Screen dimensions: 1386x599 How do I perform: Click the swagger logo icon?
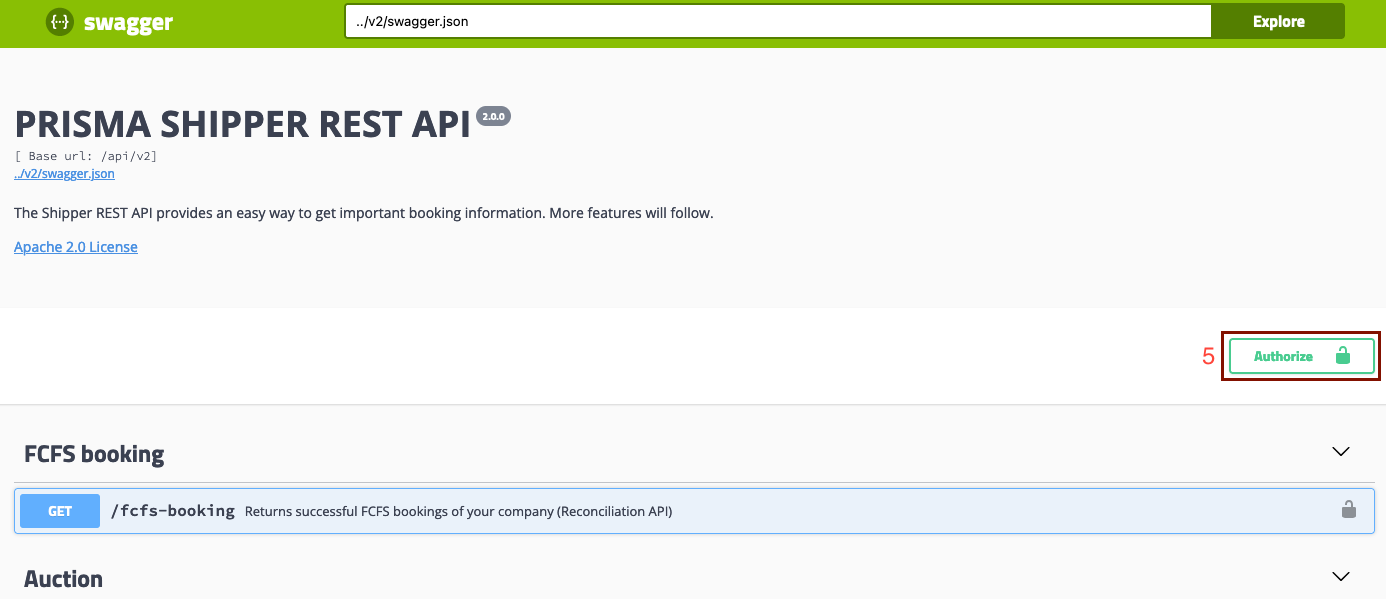60,22
